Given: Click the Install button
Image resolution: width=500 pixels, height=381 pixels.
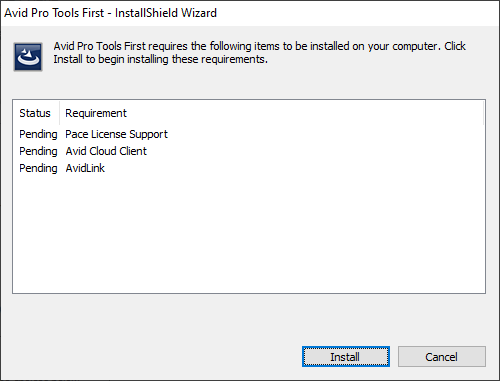Looking at the screenshot, I should point(346,357).
